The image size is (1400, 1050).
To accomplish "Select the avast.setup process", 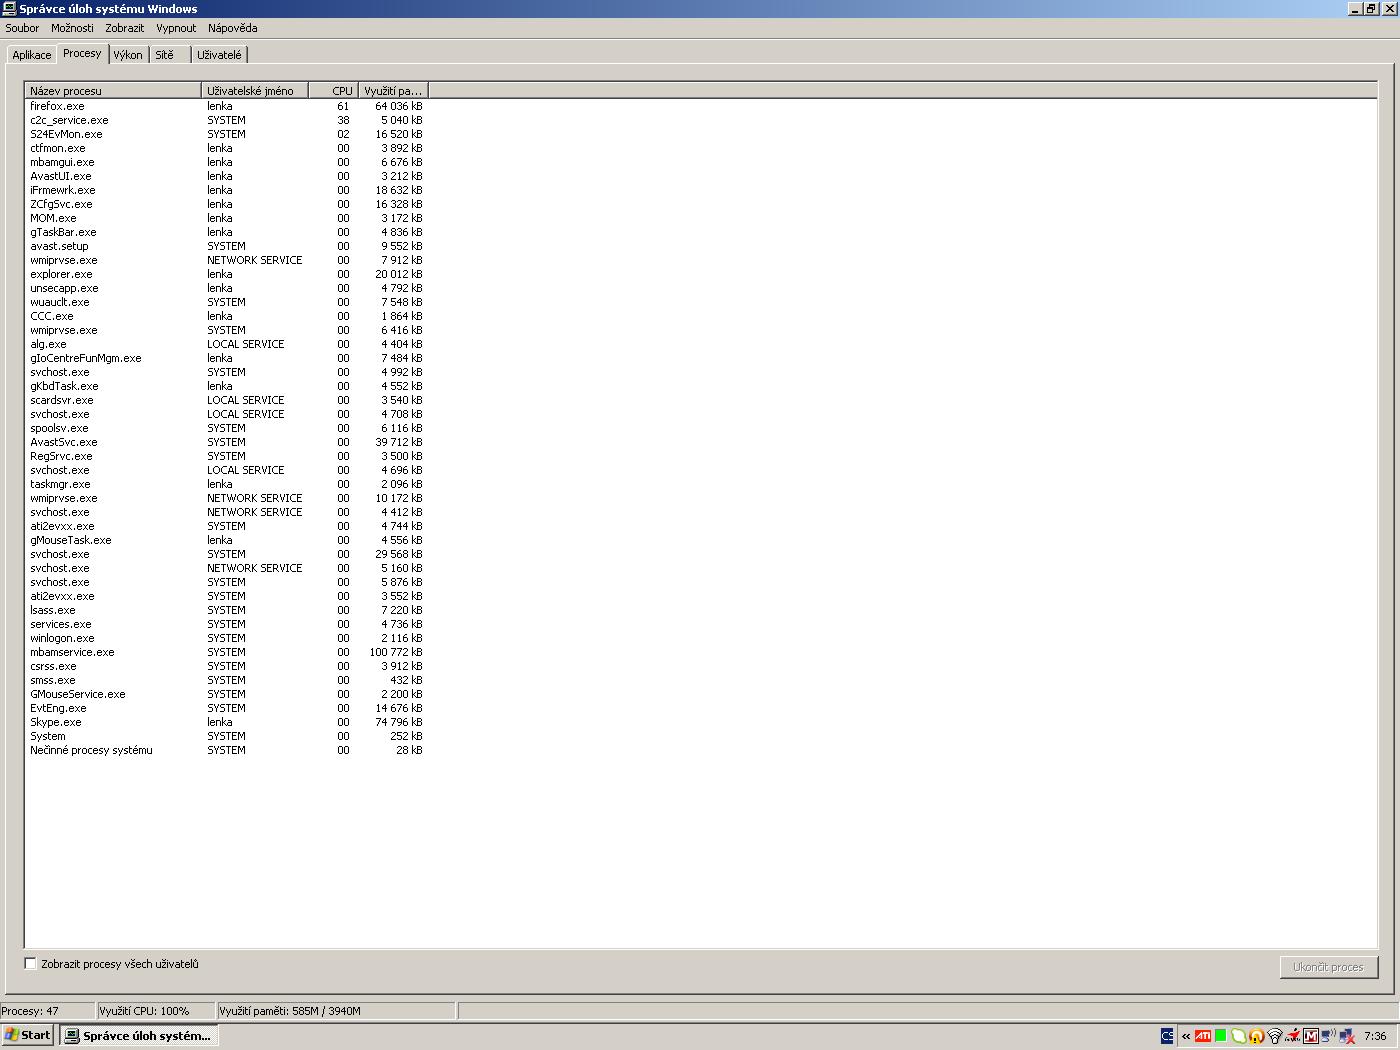I will click(x=226, y=246).
